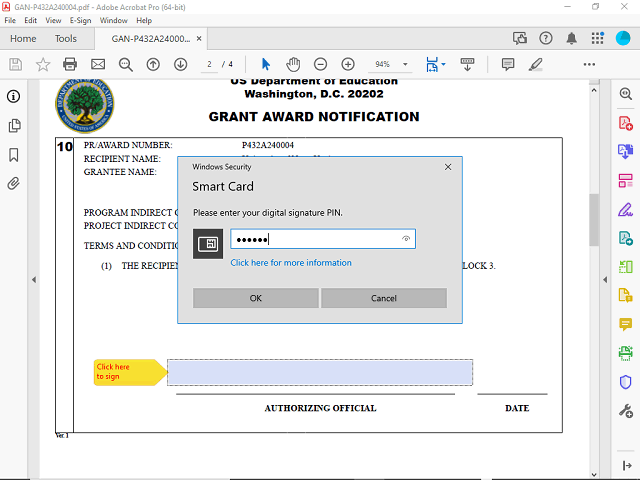Open the Bookmarks panel

point(13,155)
